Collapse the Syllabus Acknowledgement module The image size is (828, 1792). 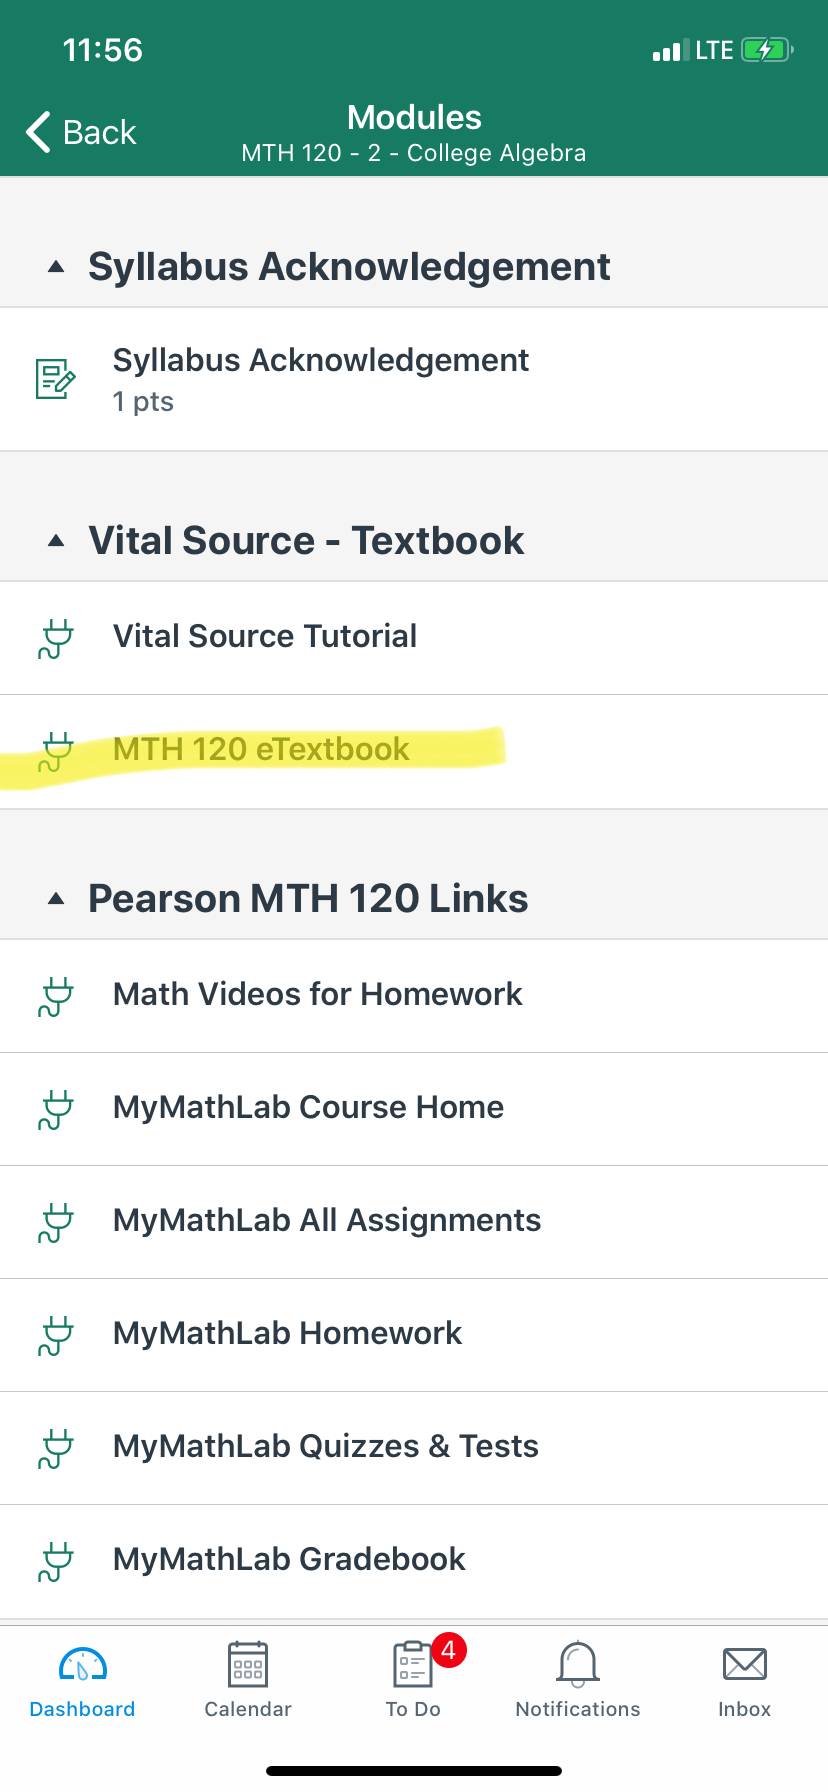(56, 267)
